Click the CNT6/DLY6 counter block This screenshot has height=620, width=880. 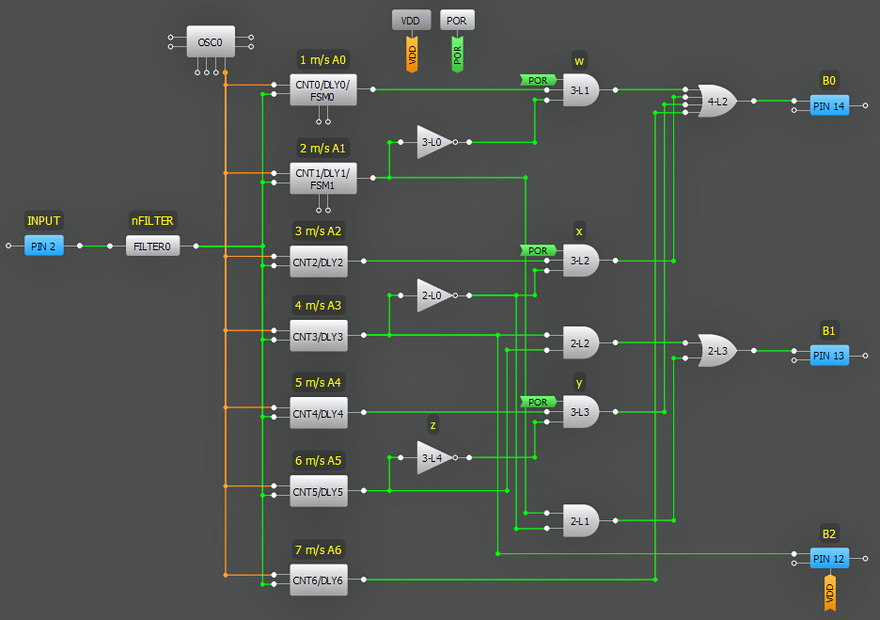click(318, 580)
